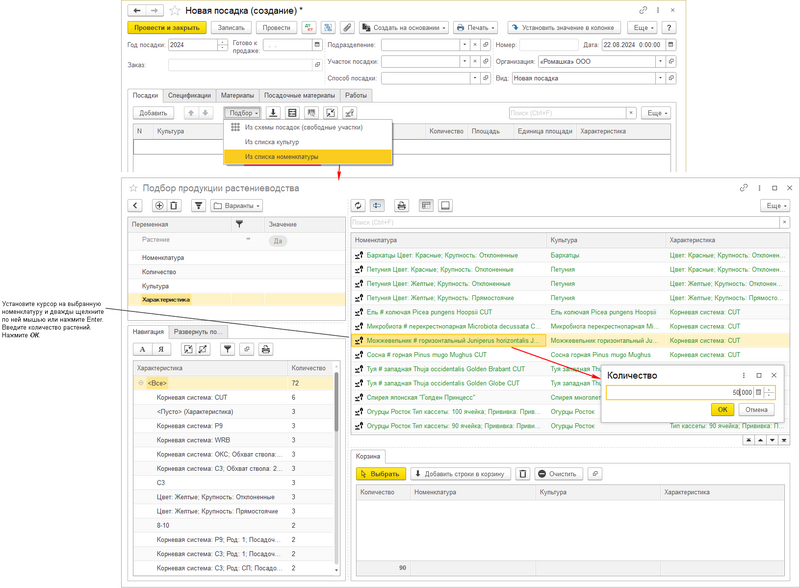800x588 pixels.
Task: Click the printer icon in the selection window
Action: pyautogui.click(x=402, y=205)
